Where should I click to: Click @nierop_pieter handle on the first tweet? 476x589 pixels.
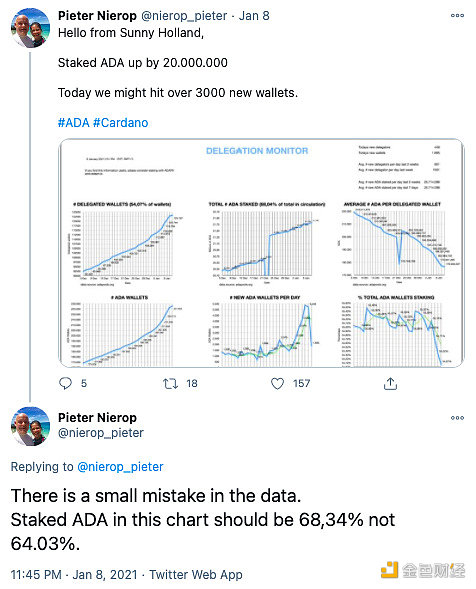pos(184,16)
